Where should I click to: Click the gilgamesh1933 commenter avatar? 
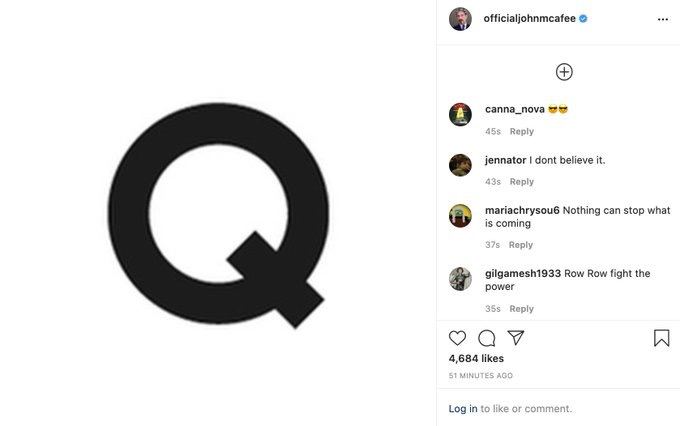point(460,279)
